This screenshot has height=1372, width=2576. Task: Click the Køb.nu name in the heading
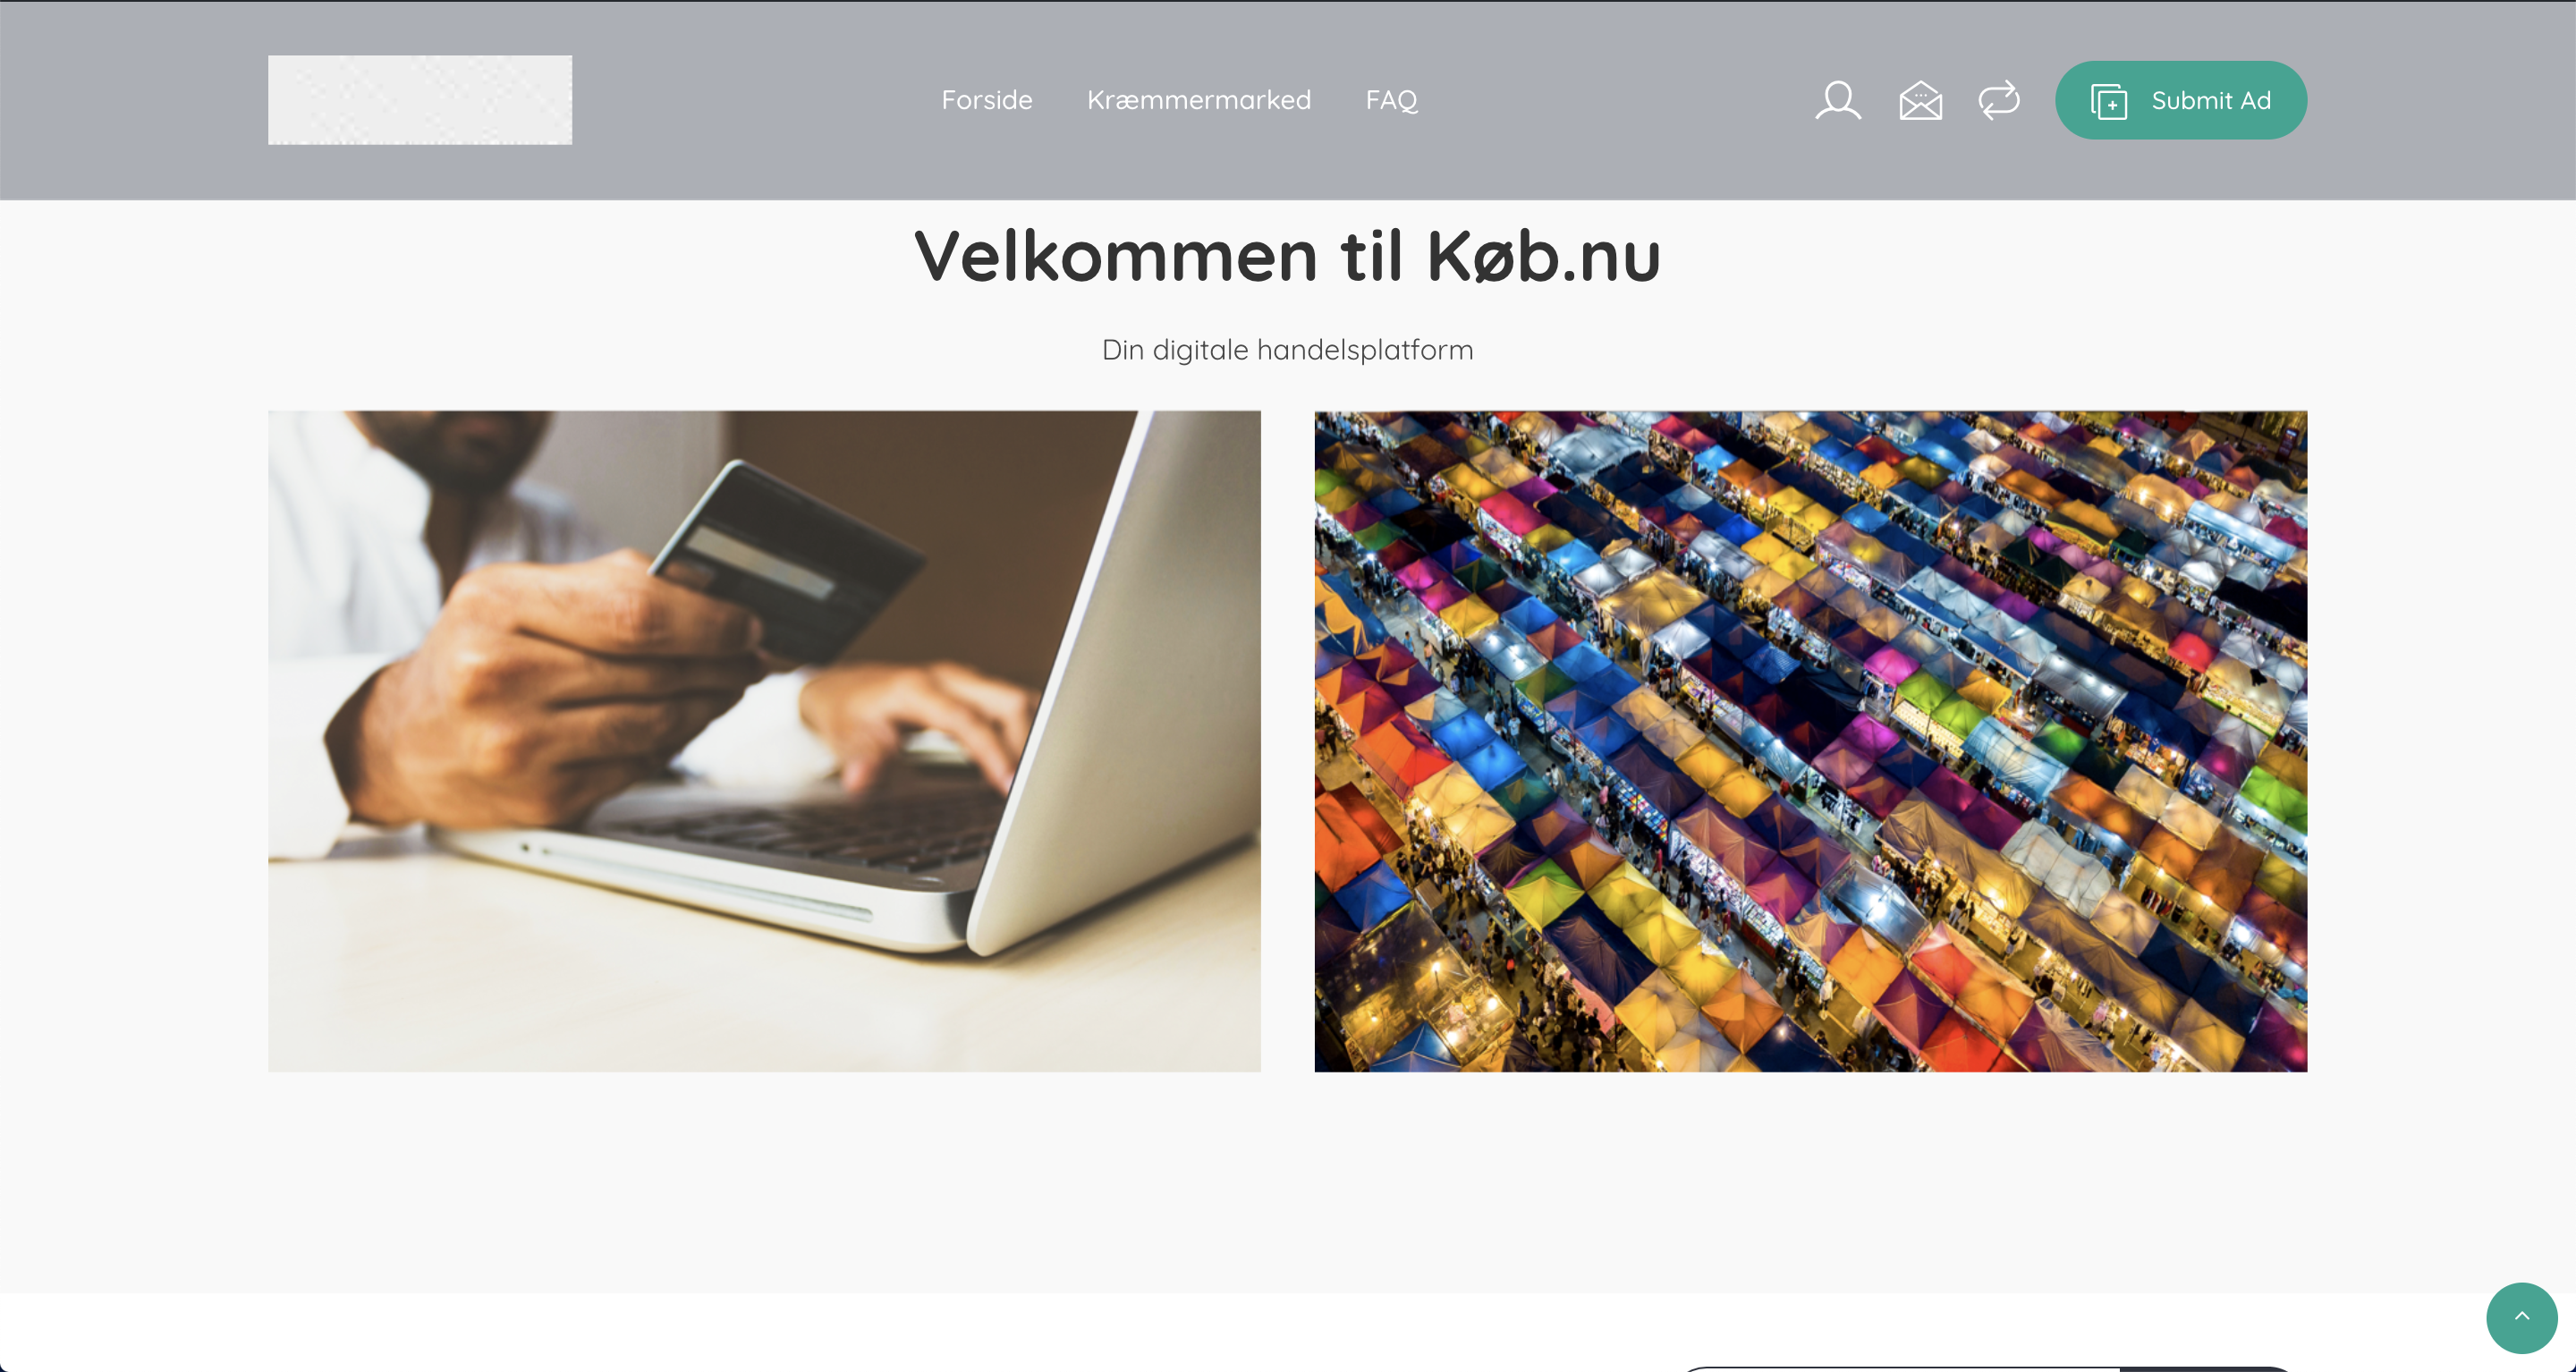tap(1543, 256)
